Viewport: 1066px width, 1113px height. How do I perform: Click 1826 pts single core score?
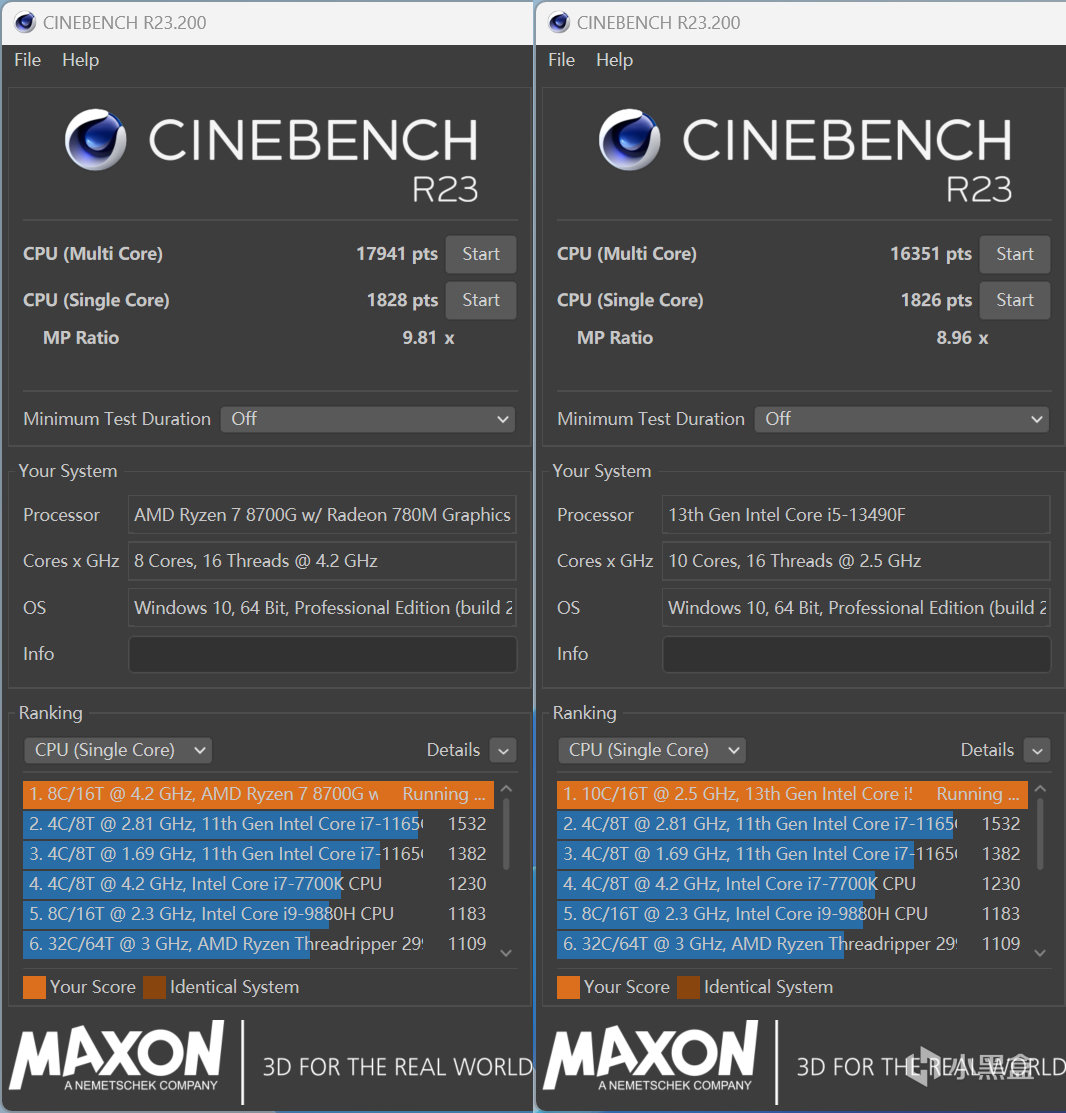936,300
